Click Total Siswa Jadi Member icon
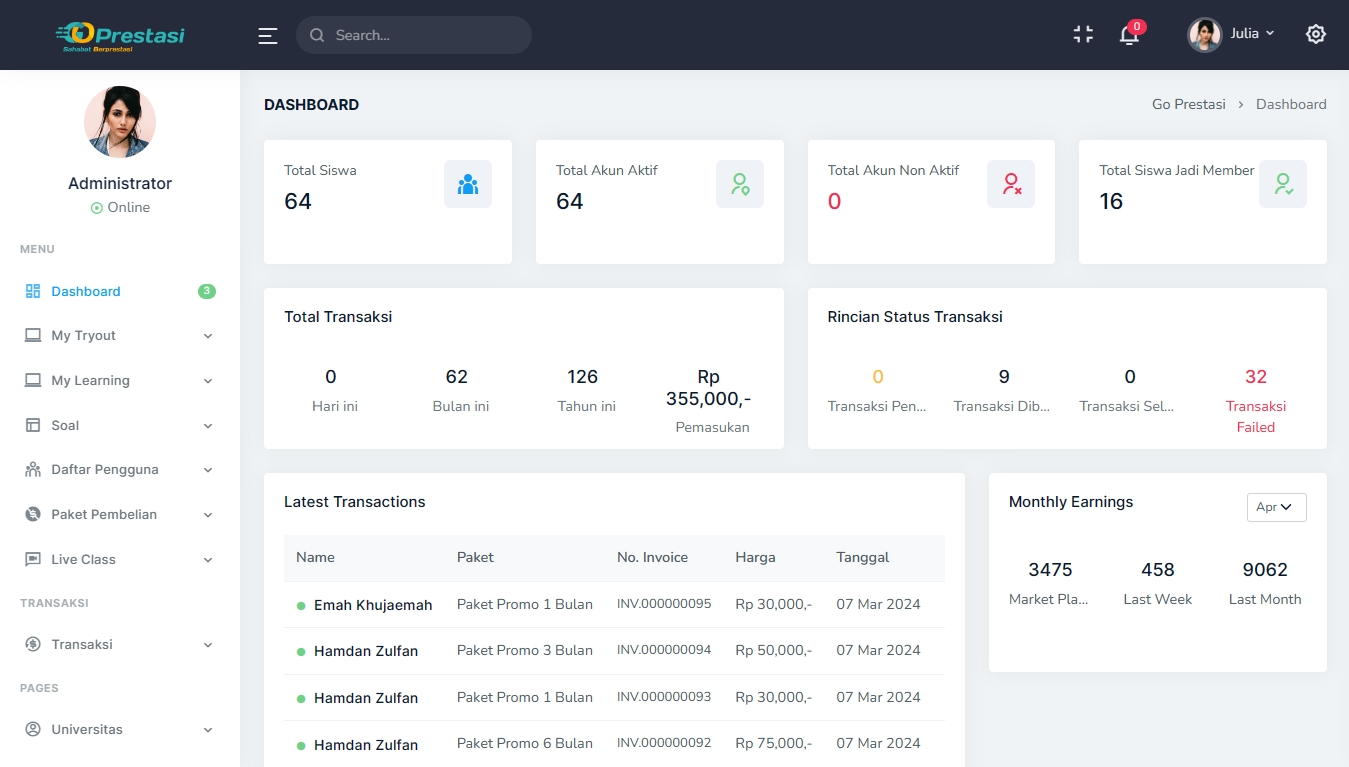1349x767 pixels. (x=1283, y=184)
